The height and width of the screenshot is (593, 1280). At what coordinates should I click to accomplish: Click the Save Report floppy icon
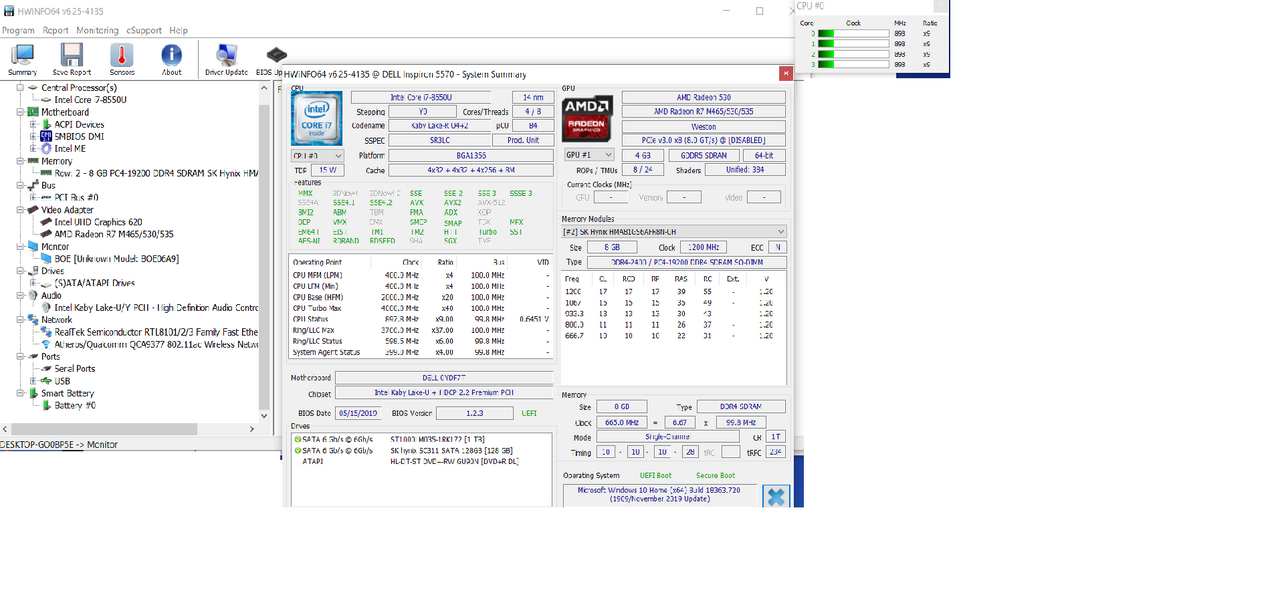[71, 59]
